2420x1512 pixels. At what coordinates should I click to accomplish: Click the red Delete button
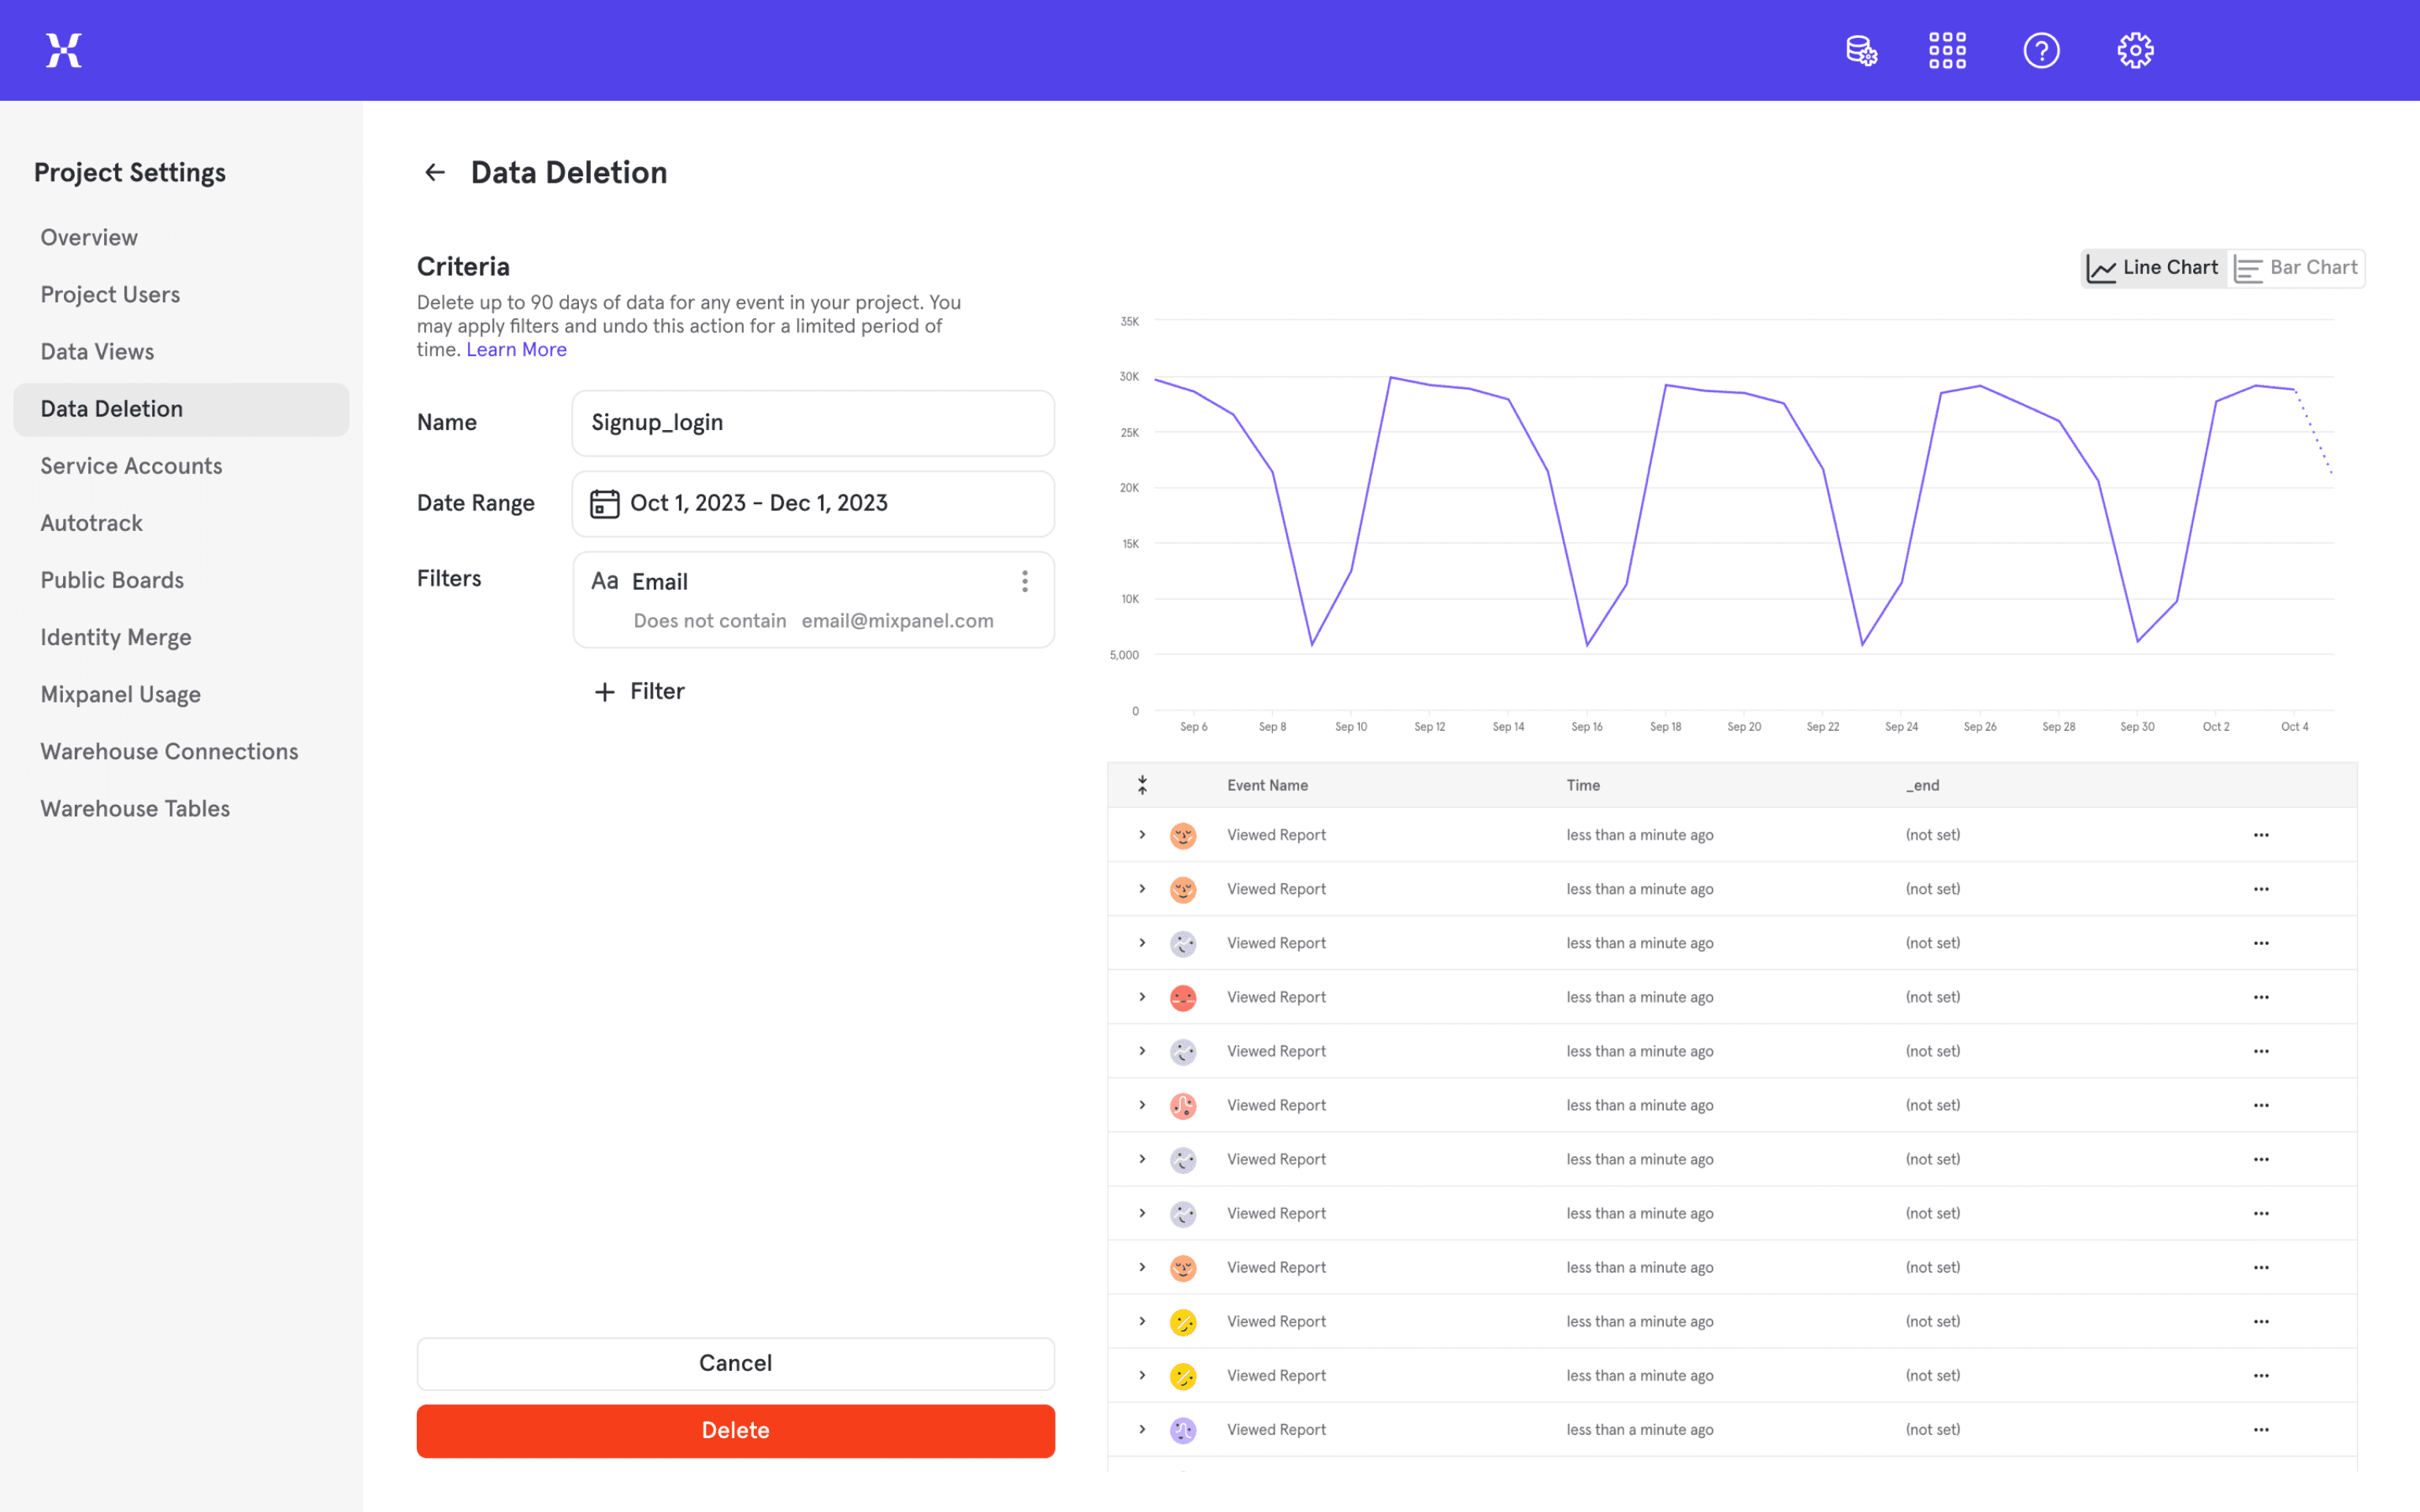tap(735, 1430)
